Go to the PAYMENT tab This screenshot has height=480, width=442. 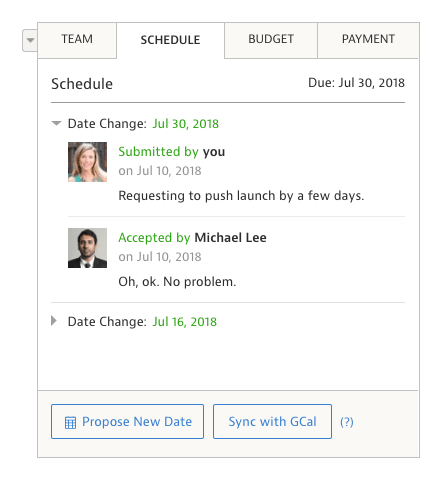[368, 40]
